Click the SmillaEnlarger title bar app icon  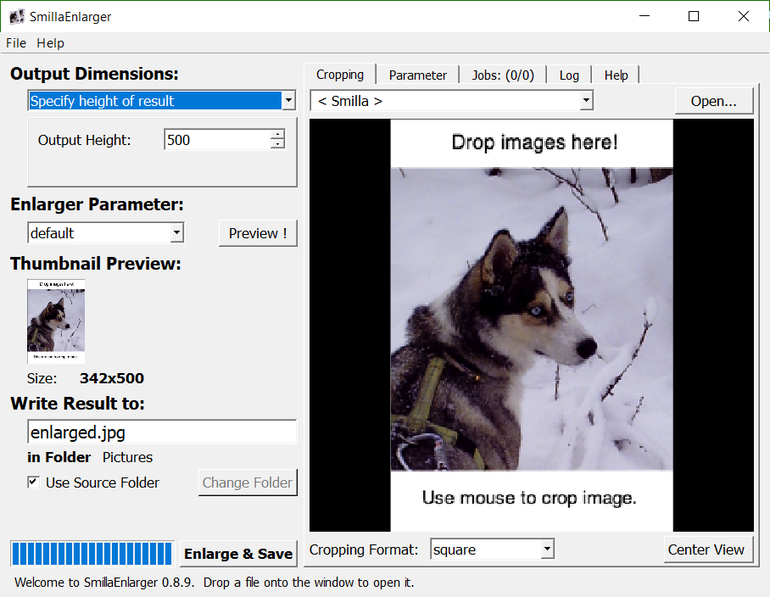[16, 17]
